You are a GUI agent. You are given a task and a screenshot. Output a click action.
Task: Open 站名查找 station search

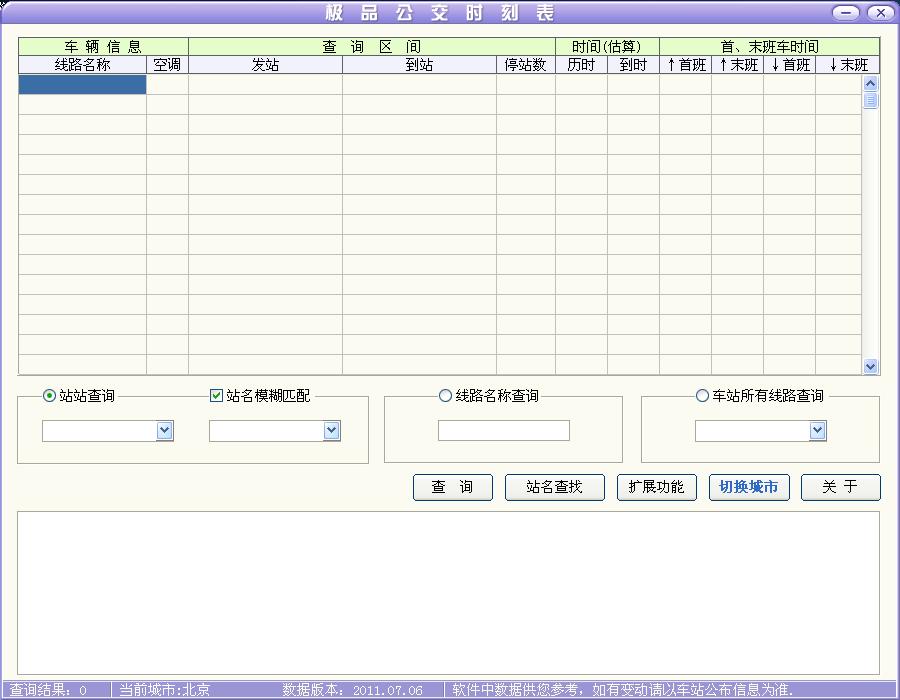point(554,487)
